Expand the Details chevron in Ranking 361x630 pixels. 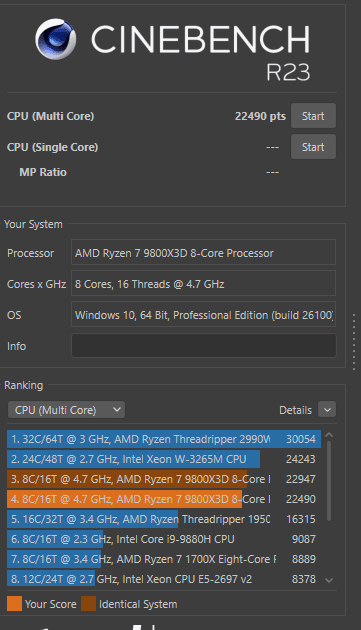tap(327, 410)
